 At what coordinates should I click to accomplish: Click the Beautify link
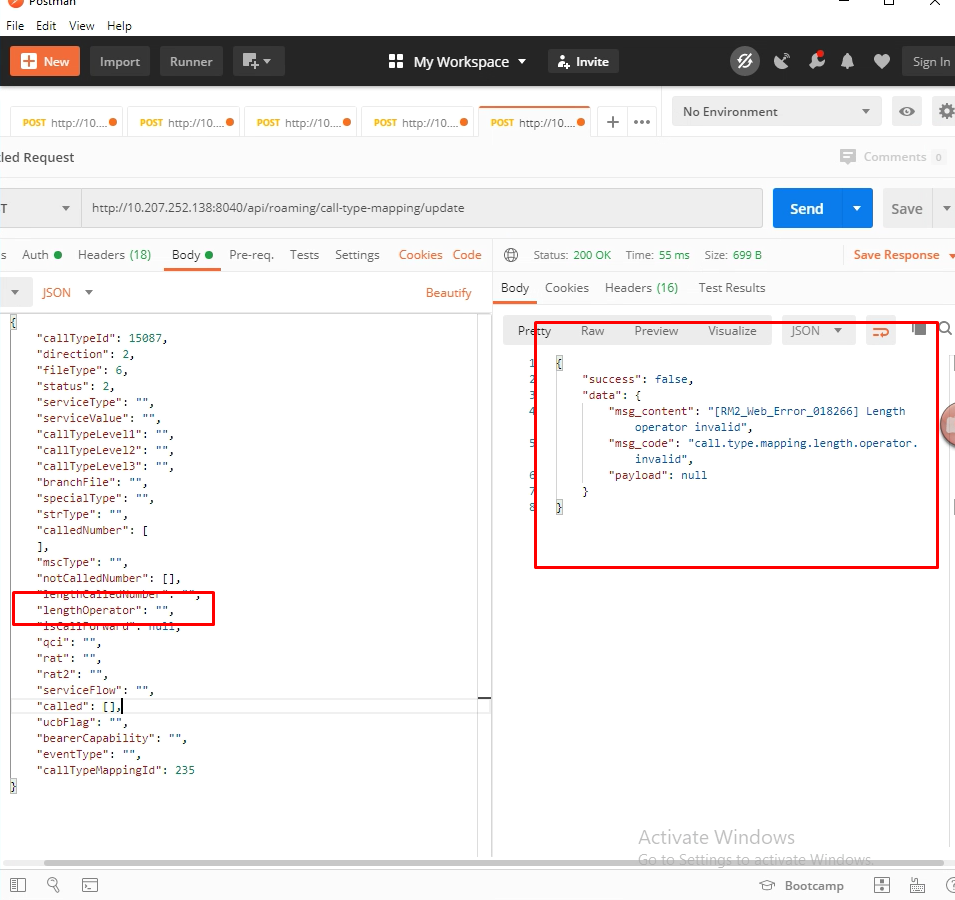pyautogui.click(x=448, y=292)
